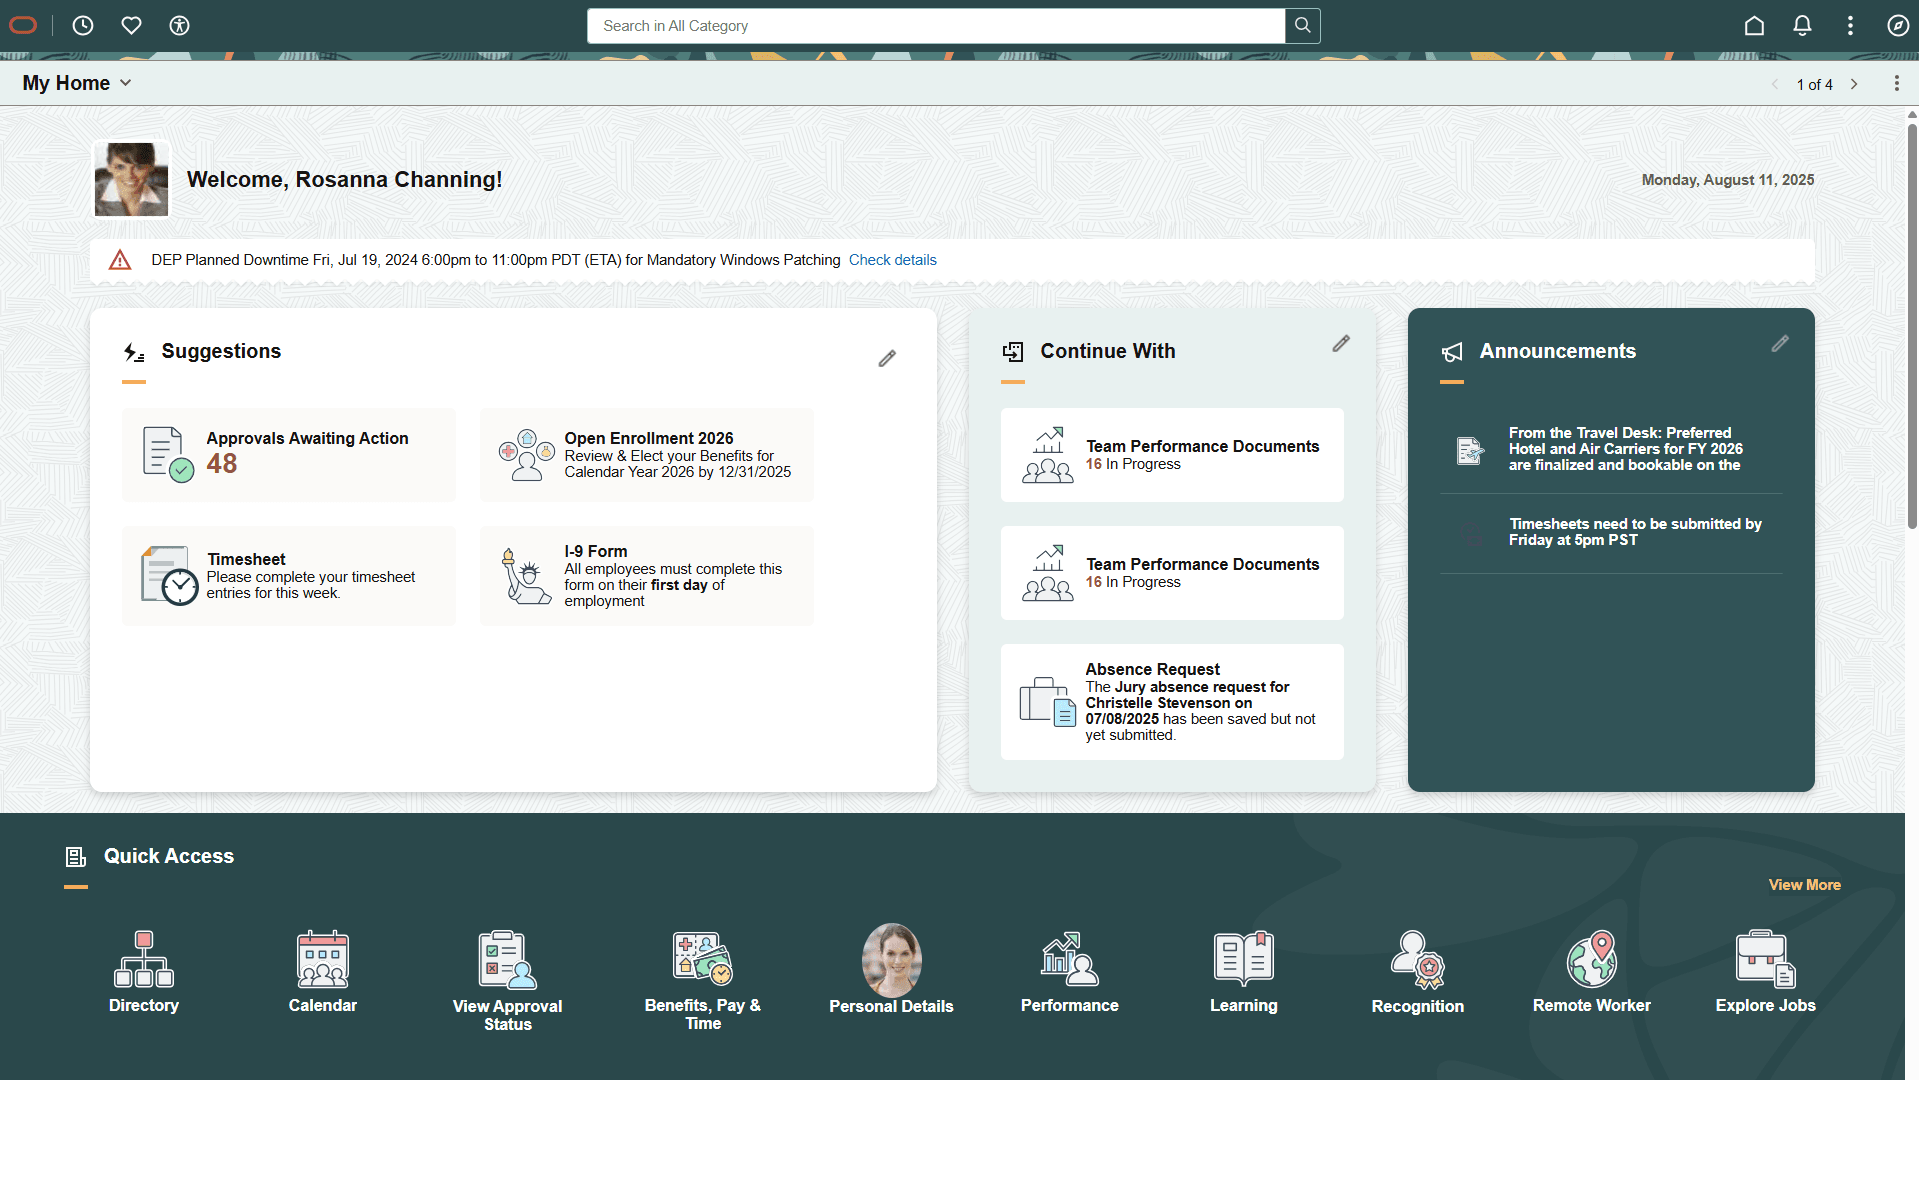The width and height of the screenshot is (1919, 1200).
Task: Click the Check details downtime link
Action: pos(892,259)
